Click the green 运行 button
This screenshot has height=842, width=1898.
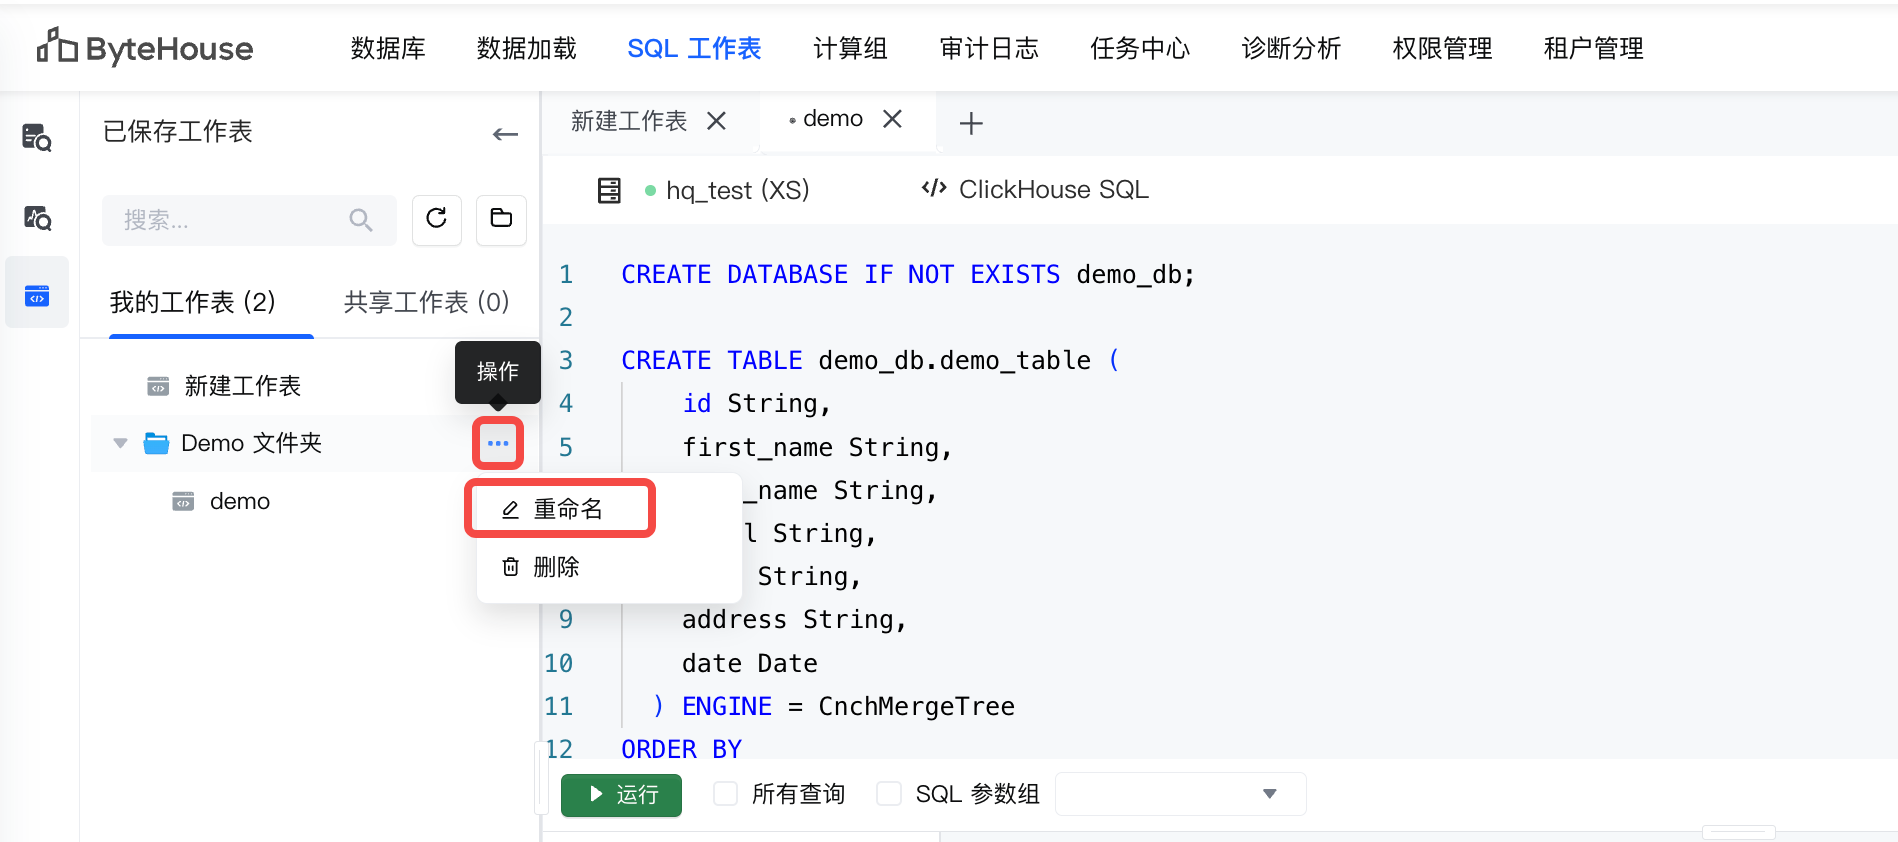[x=621, y=794]
